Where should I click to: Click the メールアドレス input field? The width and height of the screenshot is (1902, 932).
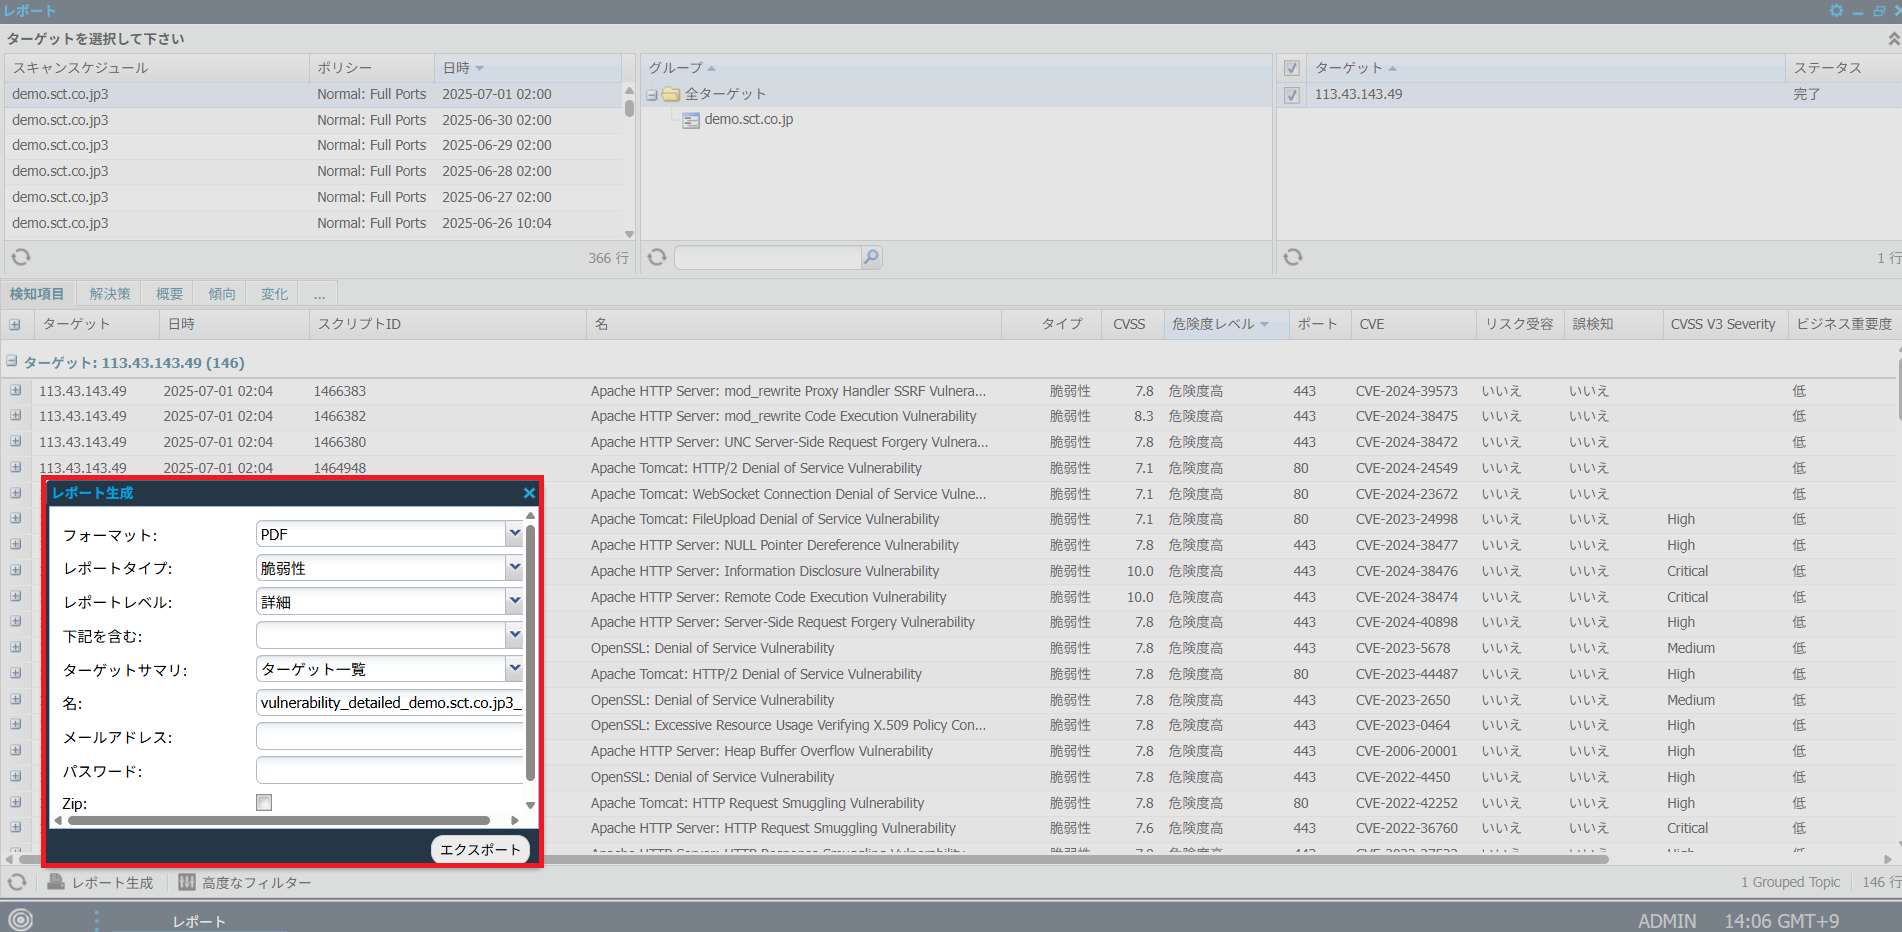[x=390, y=737]
